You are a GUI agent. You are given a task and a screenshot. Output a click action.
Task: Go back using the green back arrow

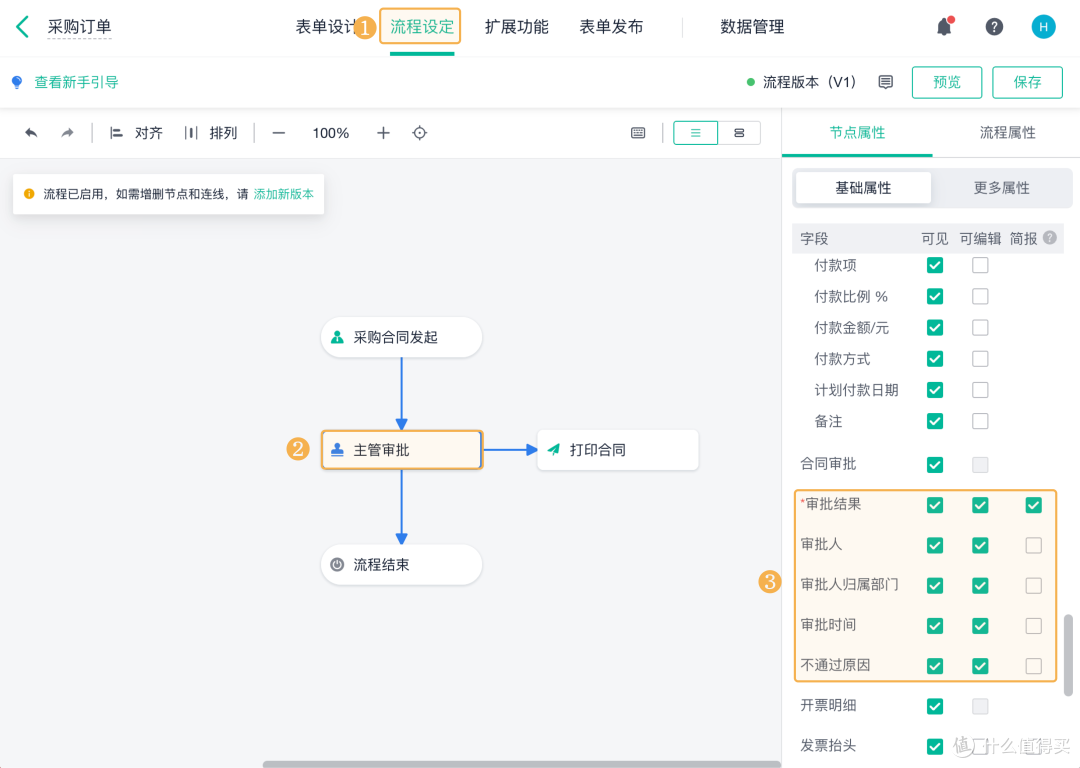pyautogui.click(x=22, y=27)
